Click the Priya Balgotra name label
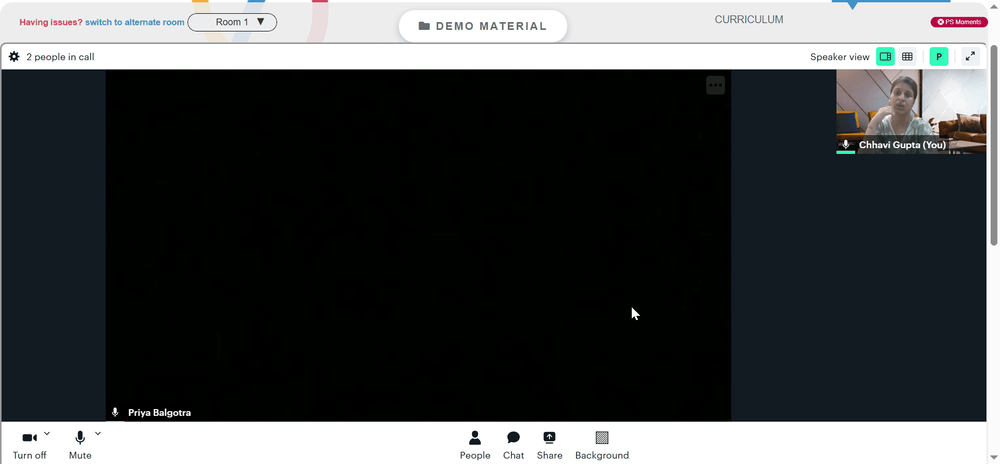Screen dimensions: 1000x464 159,412
